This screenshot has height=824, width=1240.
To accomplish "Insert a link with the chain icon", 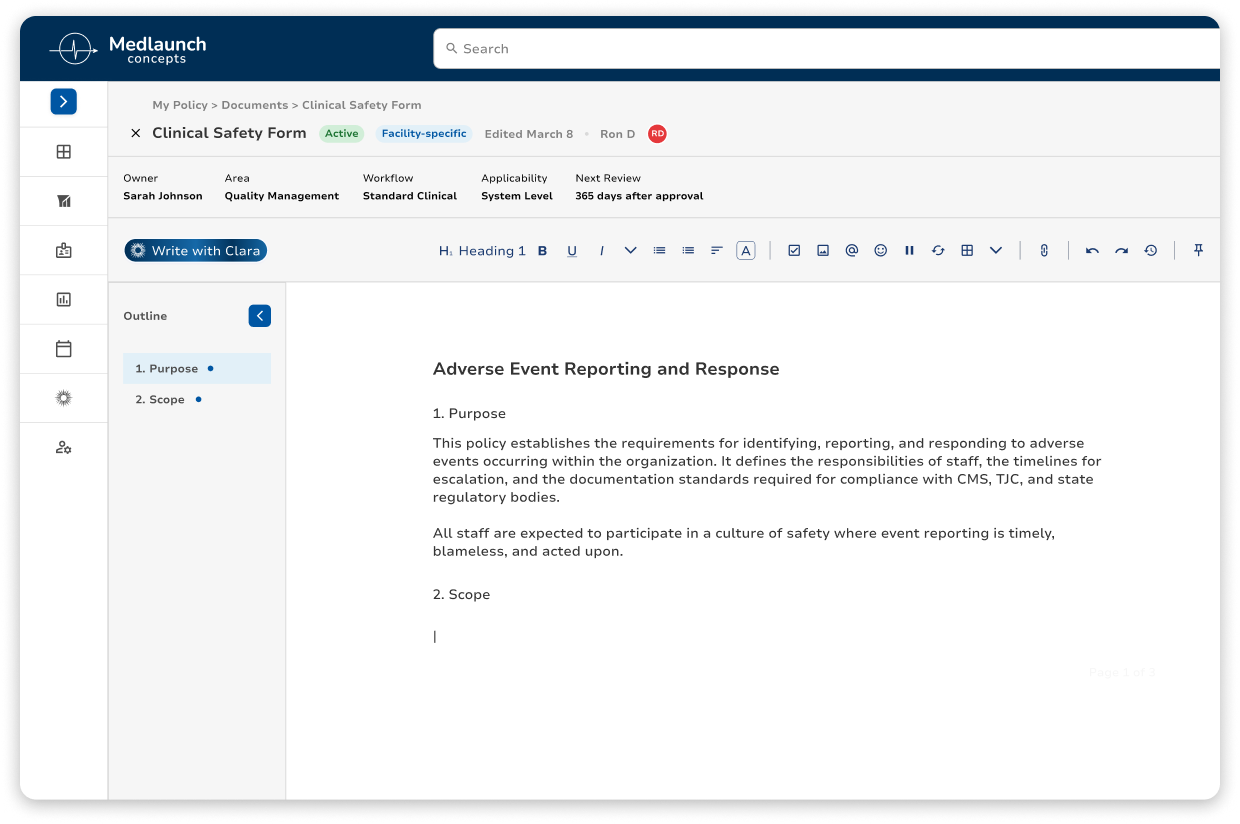I will [x=1044, y=251].
